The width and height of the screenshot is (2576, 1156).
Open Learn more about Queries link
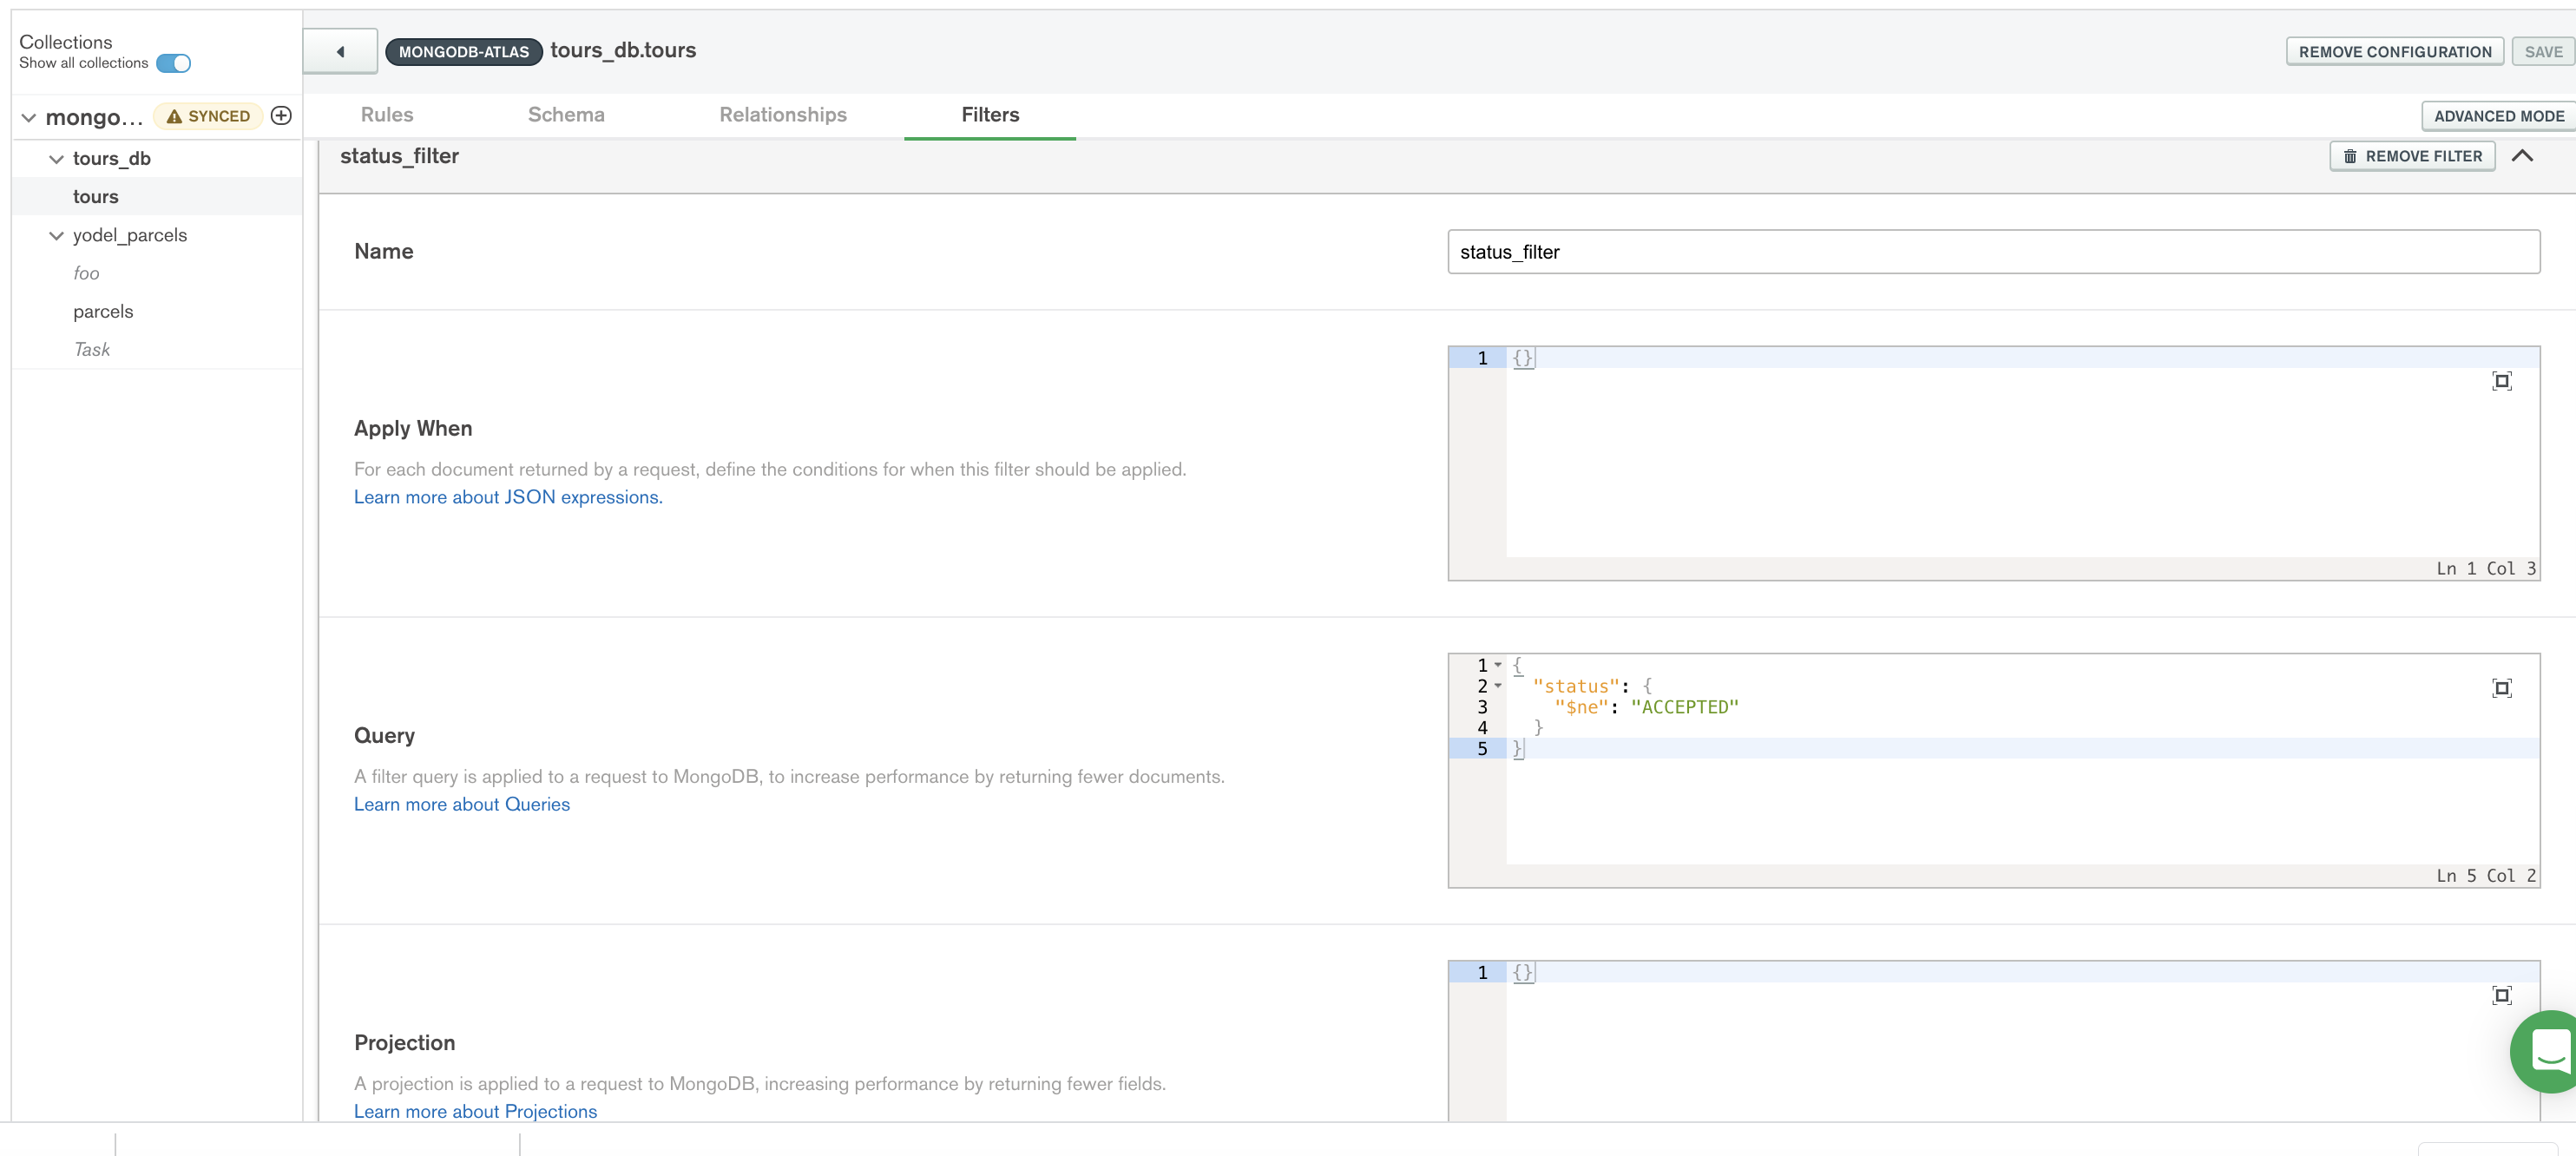(x=461, y=804)
